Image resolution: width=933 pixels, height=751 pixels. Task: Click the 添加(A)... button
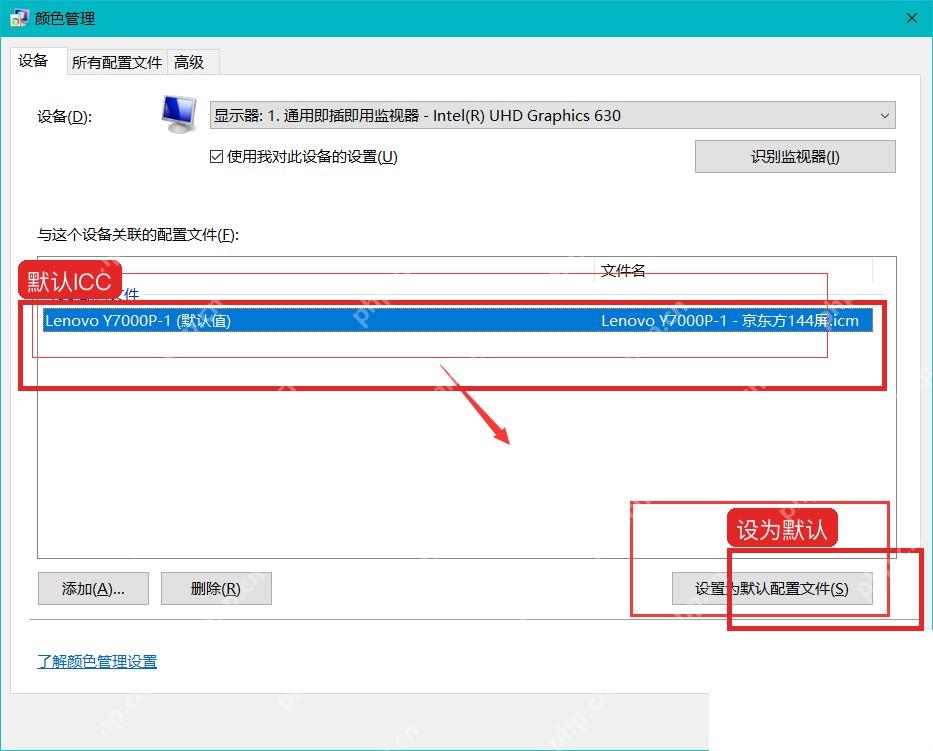(93, 589)
